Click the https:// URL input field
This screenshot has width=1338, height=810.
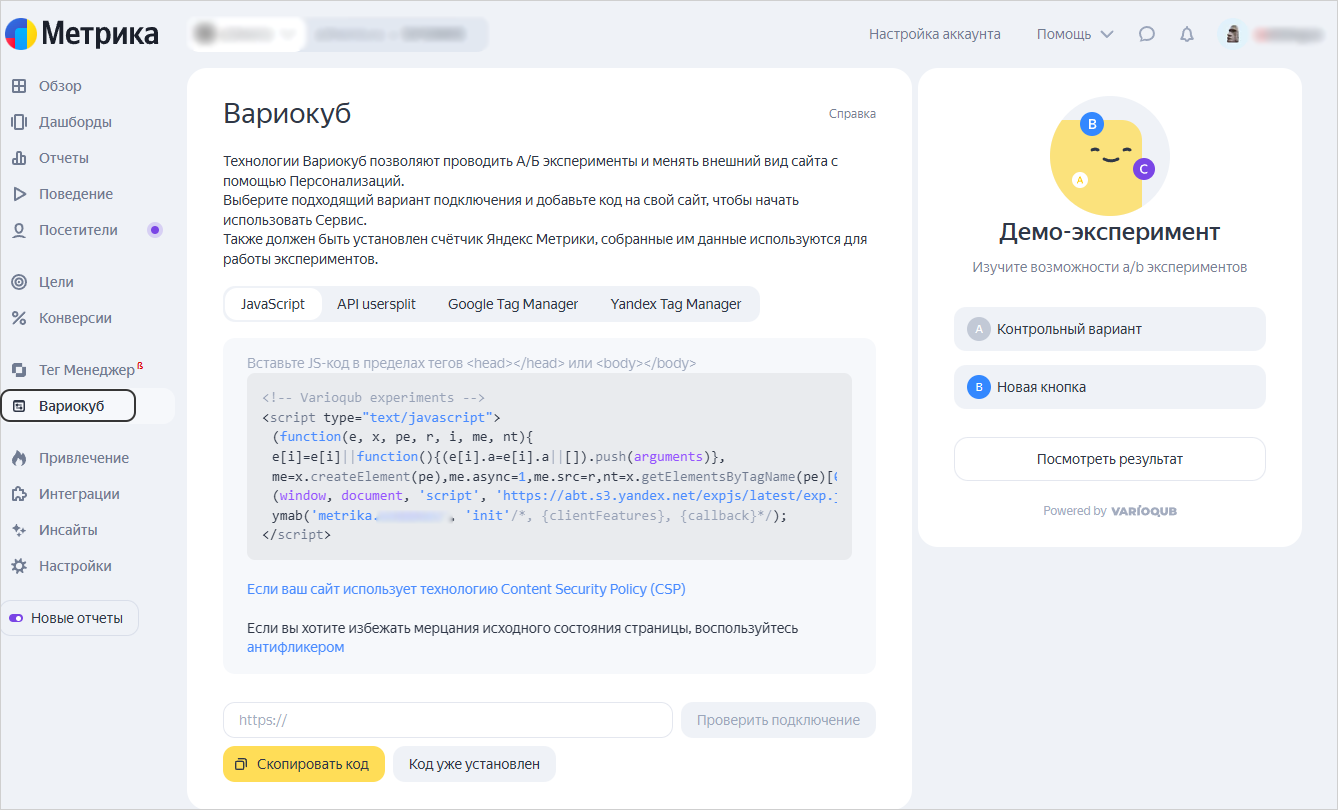pos(447,720)
